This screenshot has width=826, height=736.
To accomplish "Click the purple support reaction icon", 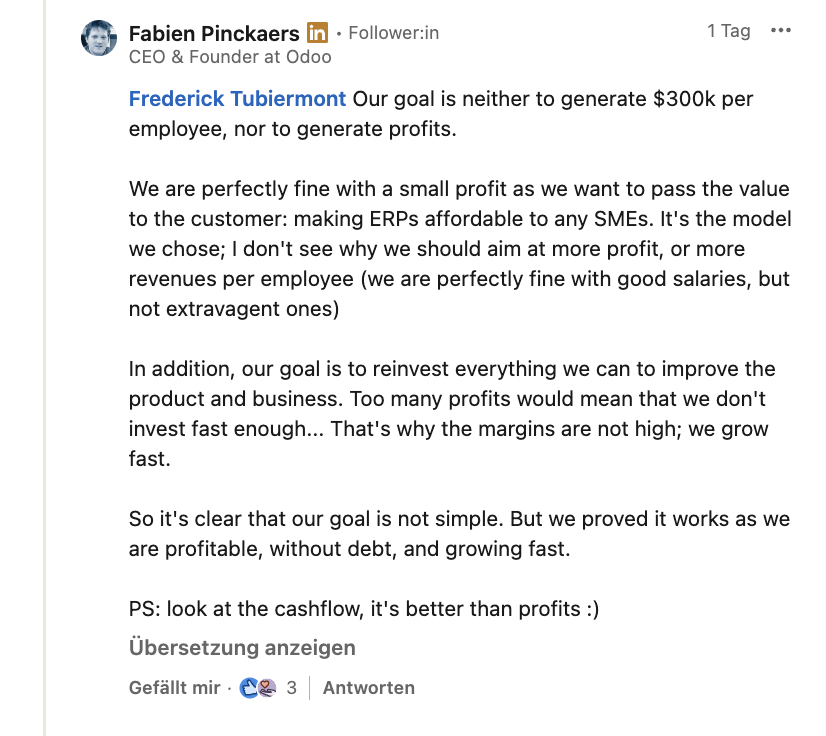I will [265, 687].
